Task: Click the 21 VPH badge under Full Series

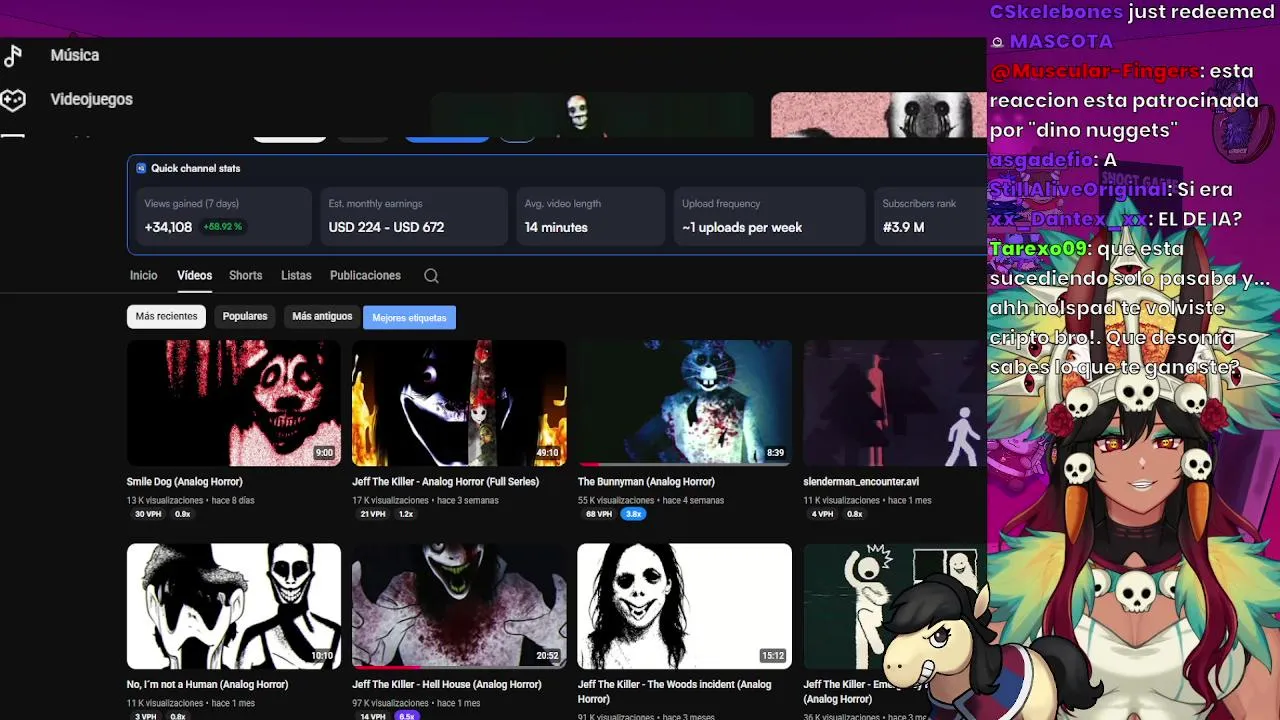Action: pyautogui.click(x=373, y=514)
